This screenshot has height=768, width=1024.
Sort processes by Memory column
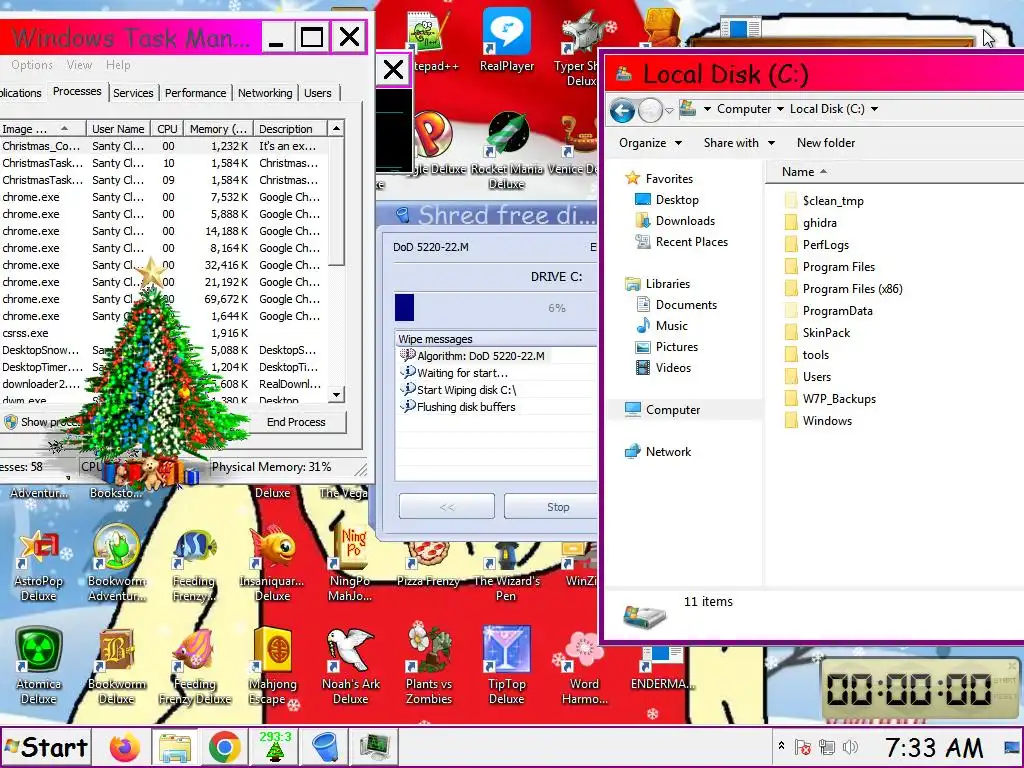click(x=218, y=129)
